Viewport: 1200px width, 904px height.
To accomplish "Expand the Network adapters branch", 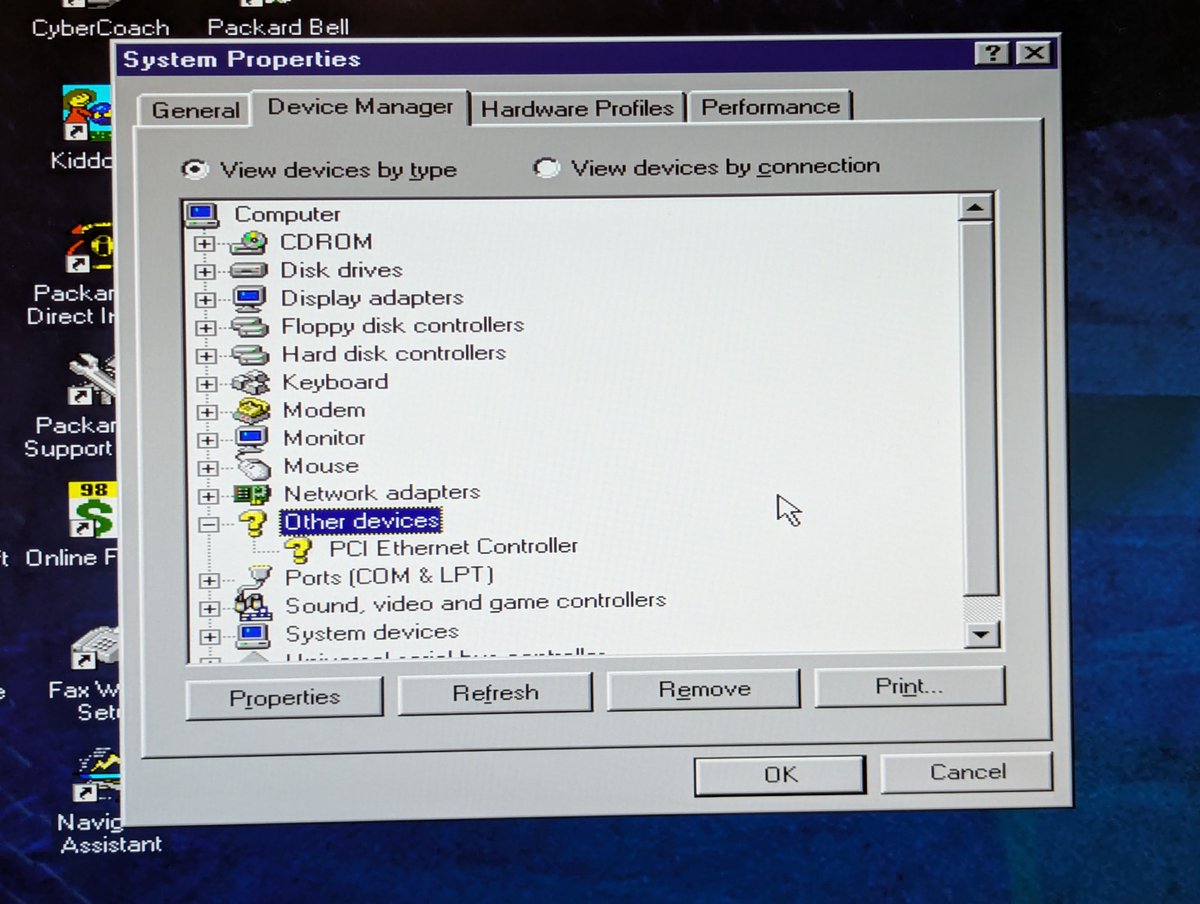I will [208, 495].
